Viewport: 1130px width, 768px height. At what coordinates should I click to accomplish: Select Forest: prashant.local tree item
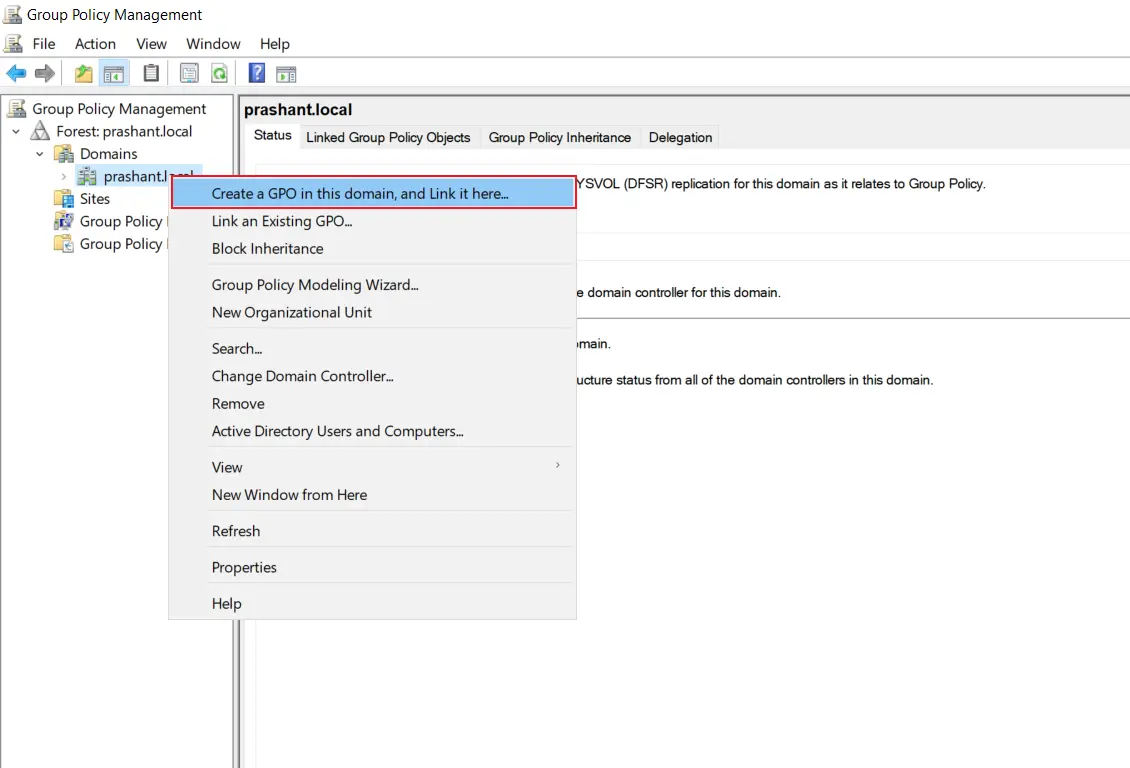(124, 131)
